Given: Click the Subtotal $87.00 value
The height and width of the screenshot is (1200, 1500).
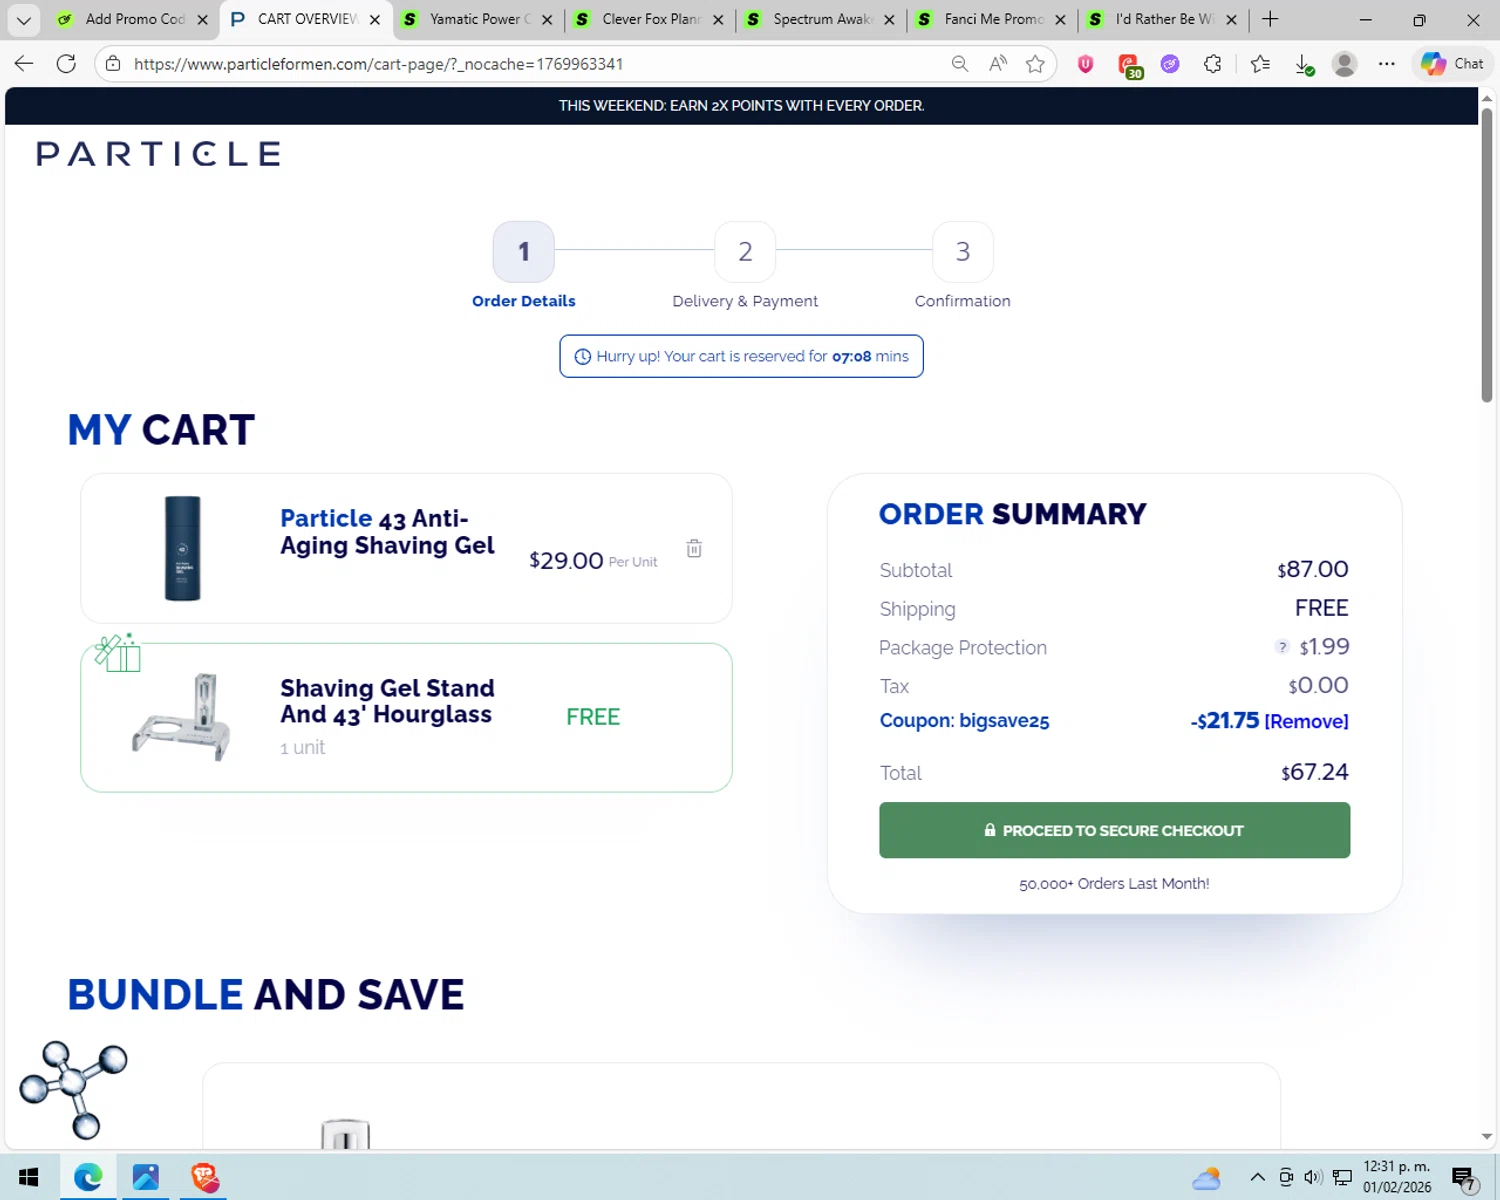Looking at the screenshot, I should (1312, 569).
